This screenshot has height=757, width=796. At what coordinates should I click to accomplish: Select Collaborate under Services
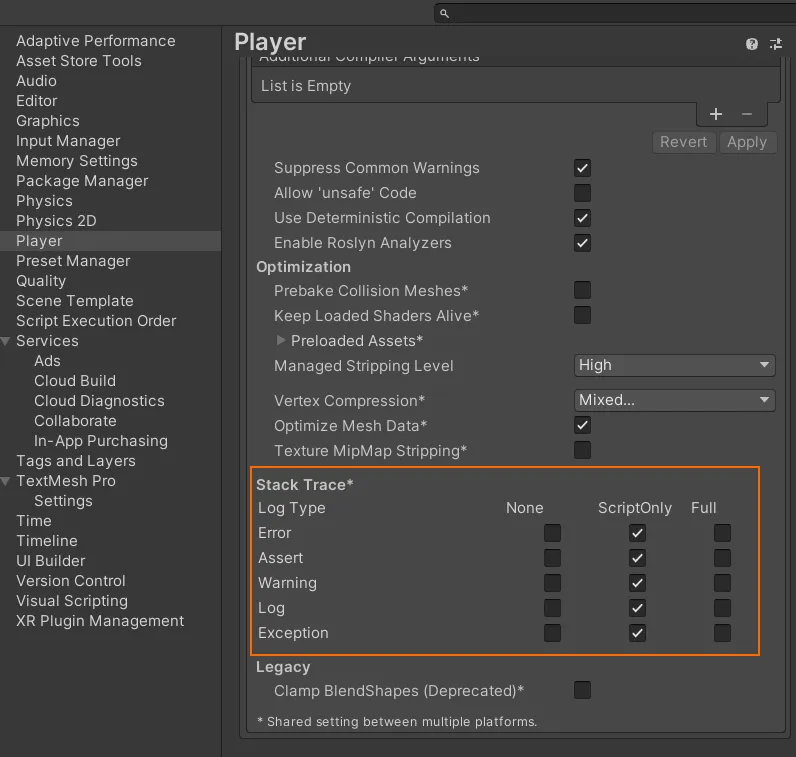click(75, 421)
